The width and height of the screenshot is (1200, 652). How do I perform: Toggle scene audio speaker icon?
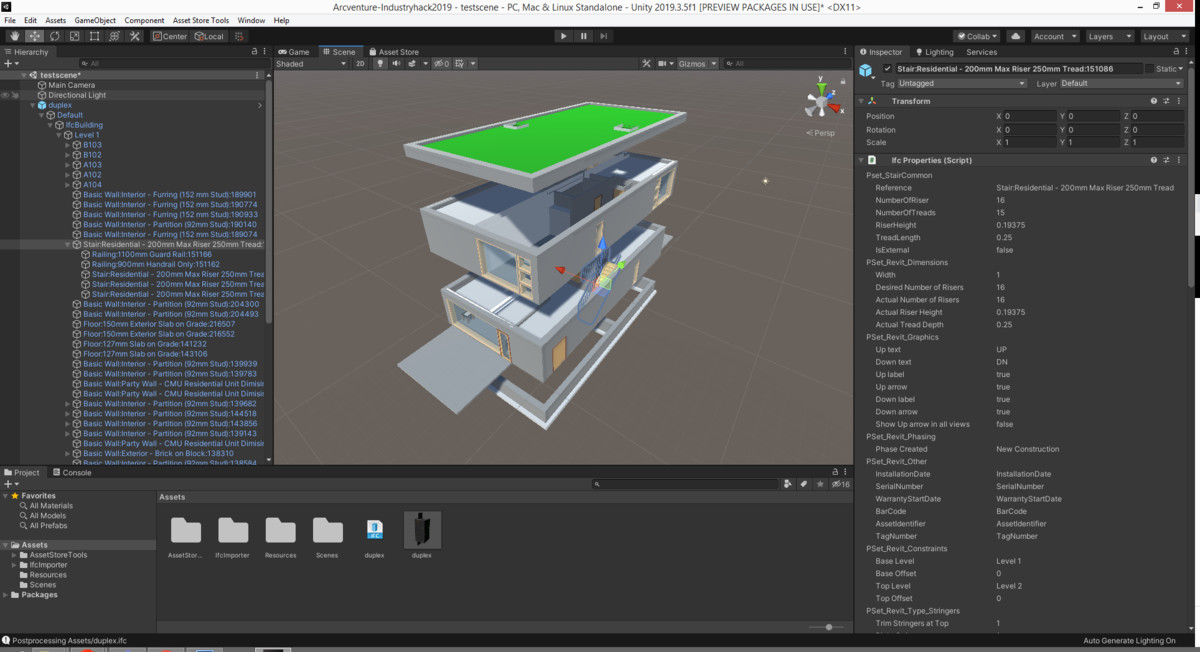(396, 64)
